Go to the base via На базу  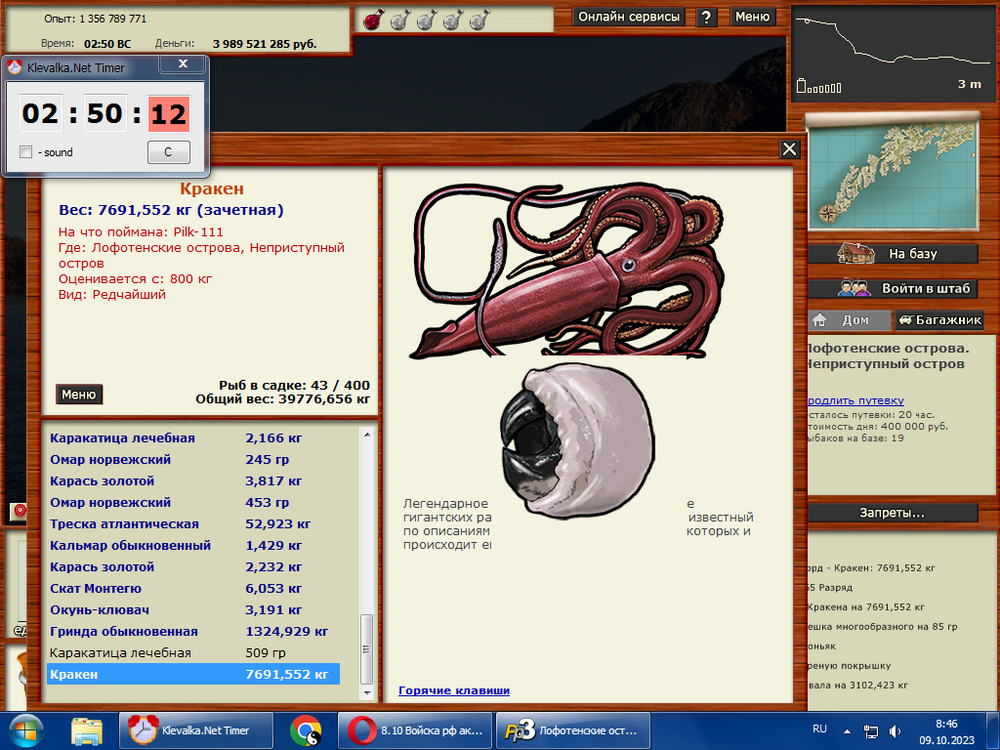tap(892, 254)
